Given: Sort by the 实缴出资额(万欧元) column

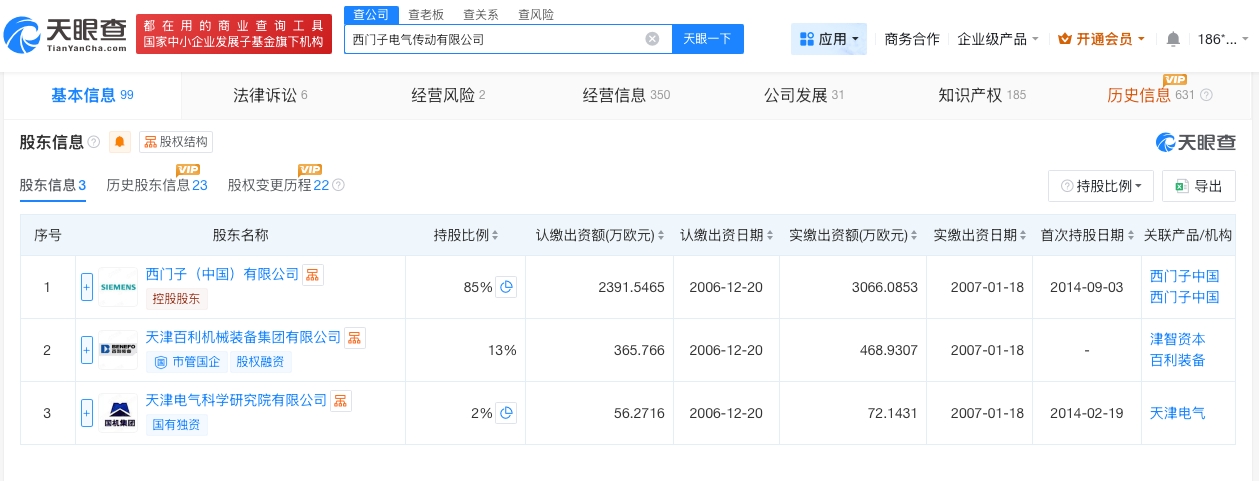Looking at the screenshot, I should (x=853, y=235).
